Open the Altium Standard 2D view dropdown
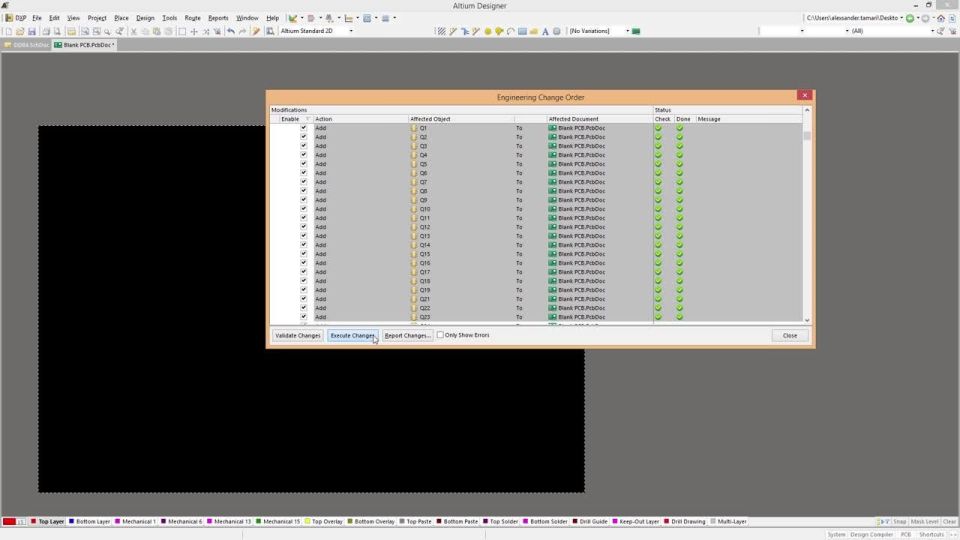 pos(351,31)
